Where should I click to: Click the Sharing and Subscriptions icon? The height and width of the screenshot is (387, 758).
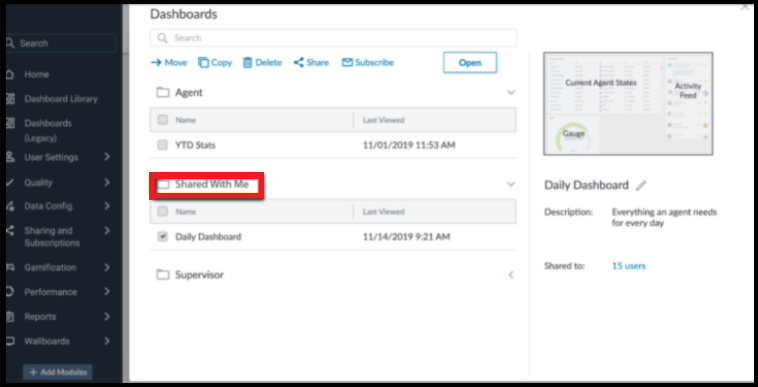pyautogui.click(x=10, y=230)
